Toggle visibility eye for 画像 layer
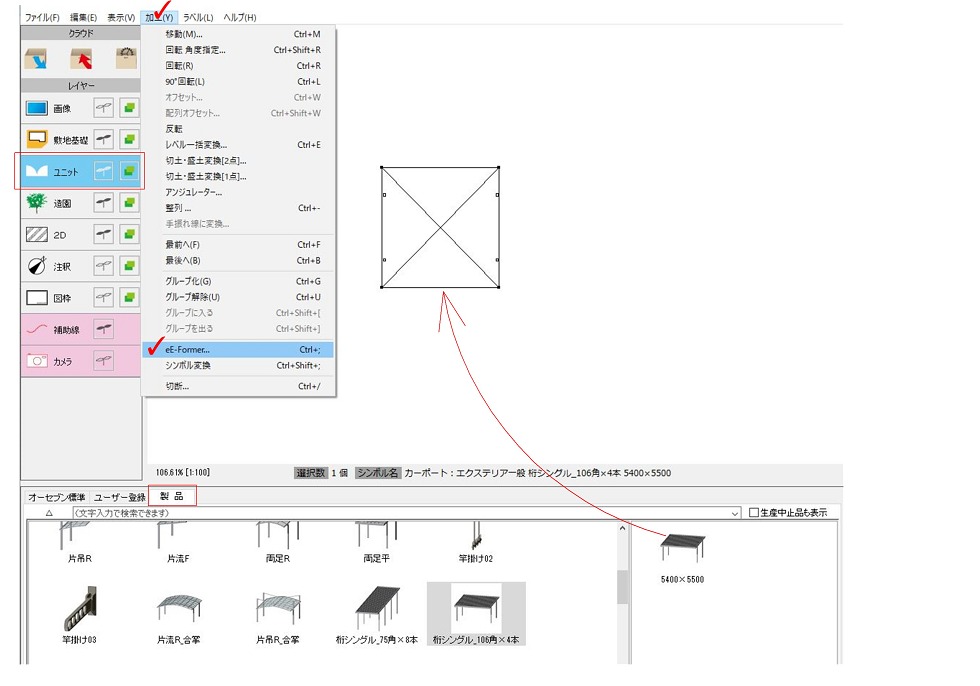This screenshot has width=980, height=686. (x=104, y=107)
